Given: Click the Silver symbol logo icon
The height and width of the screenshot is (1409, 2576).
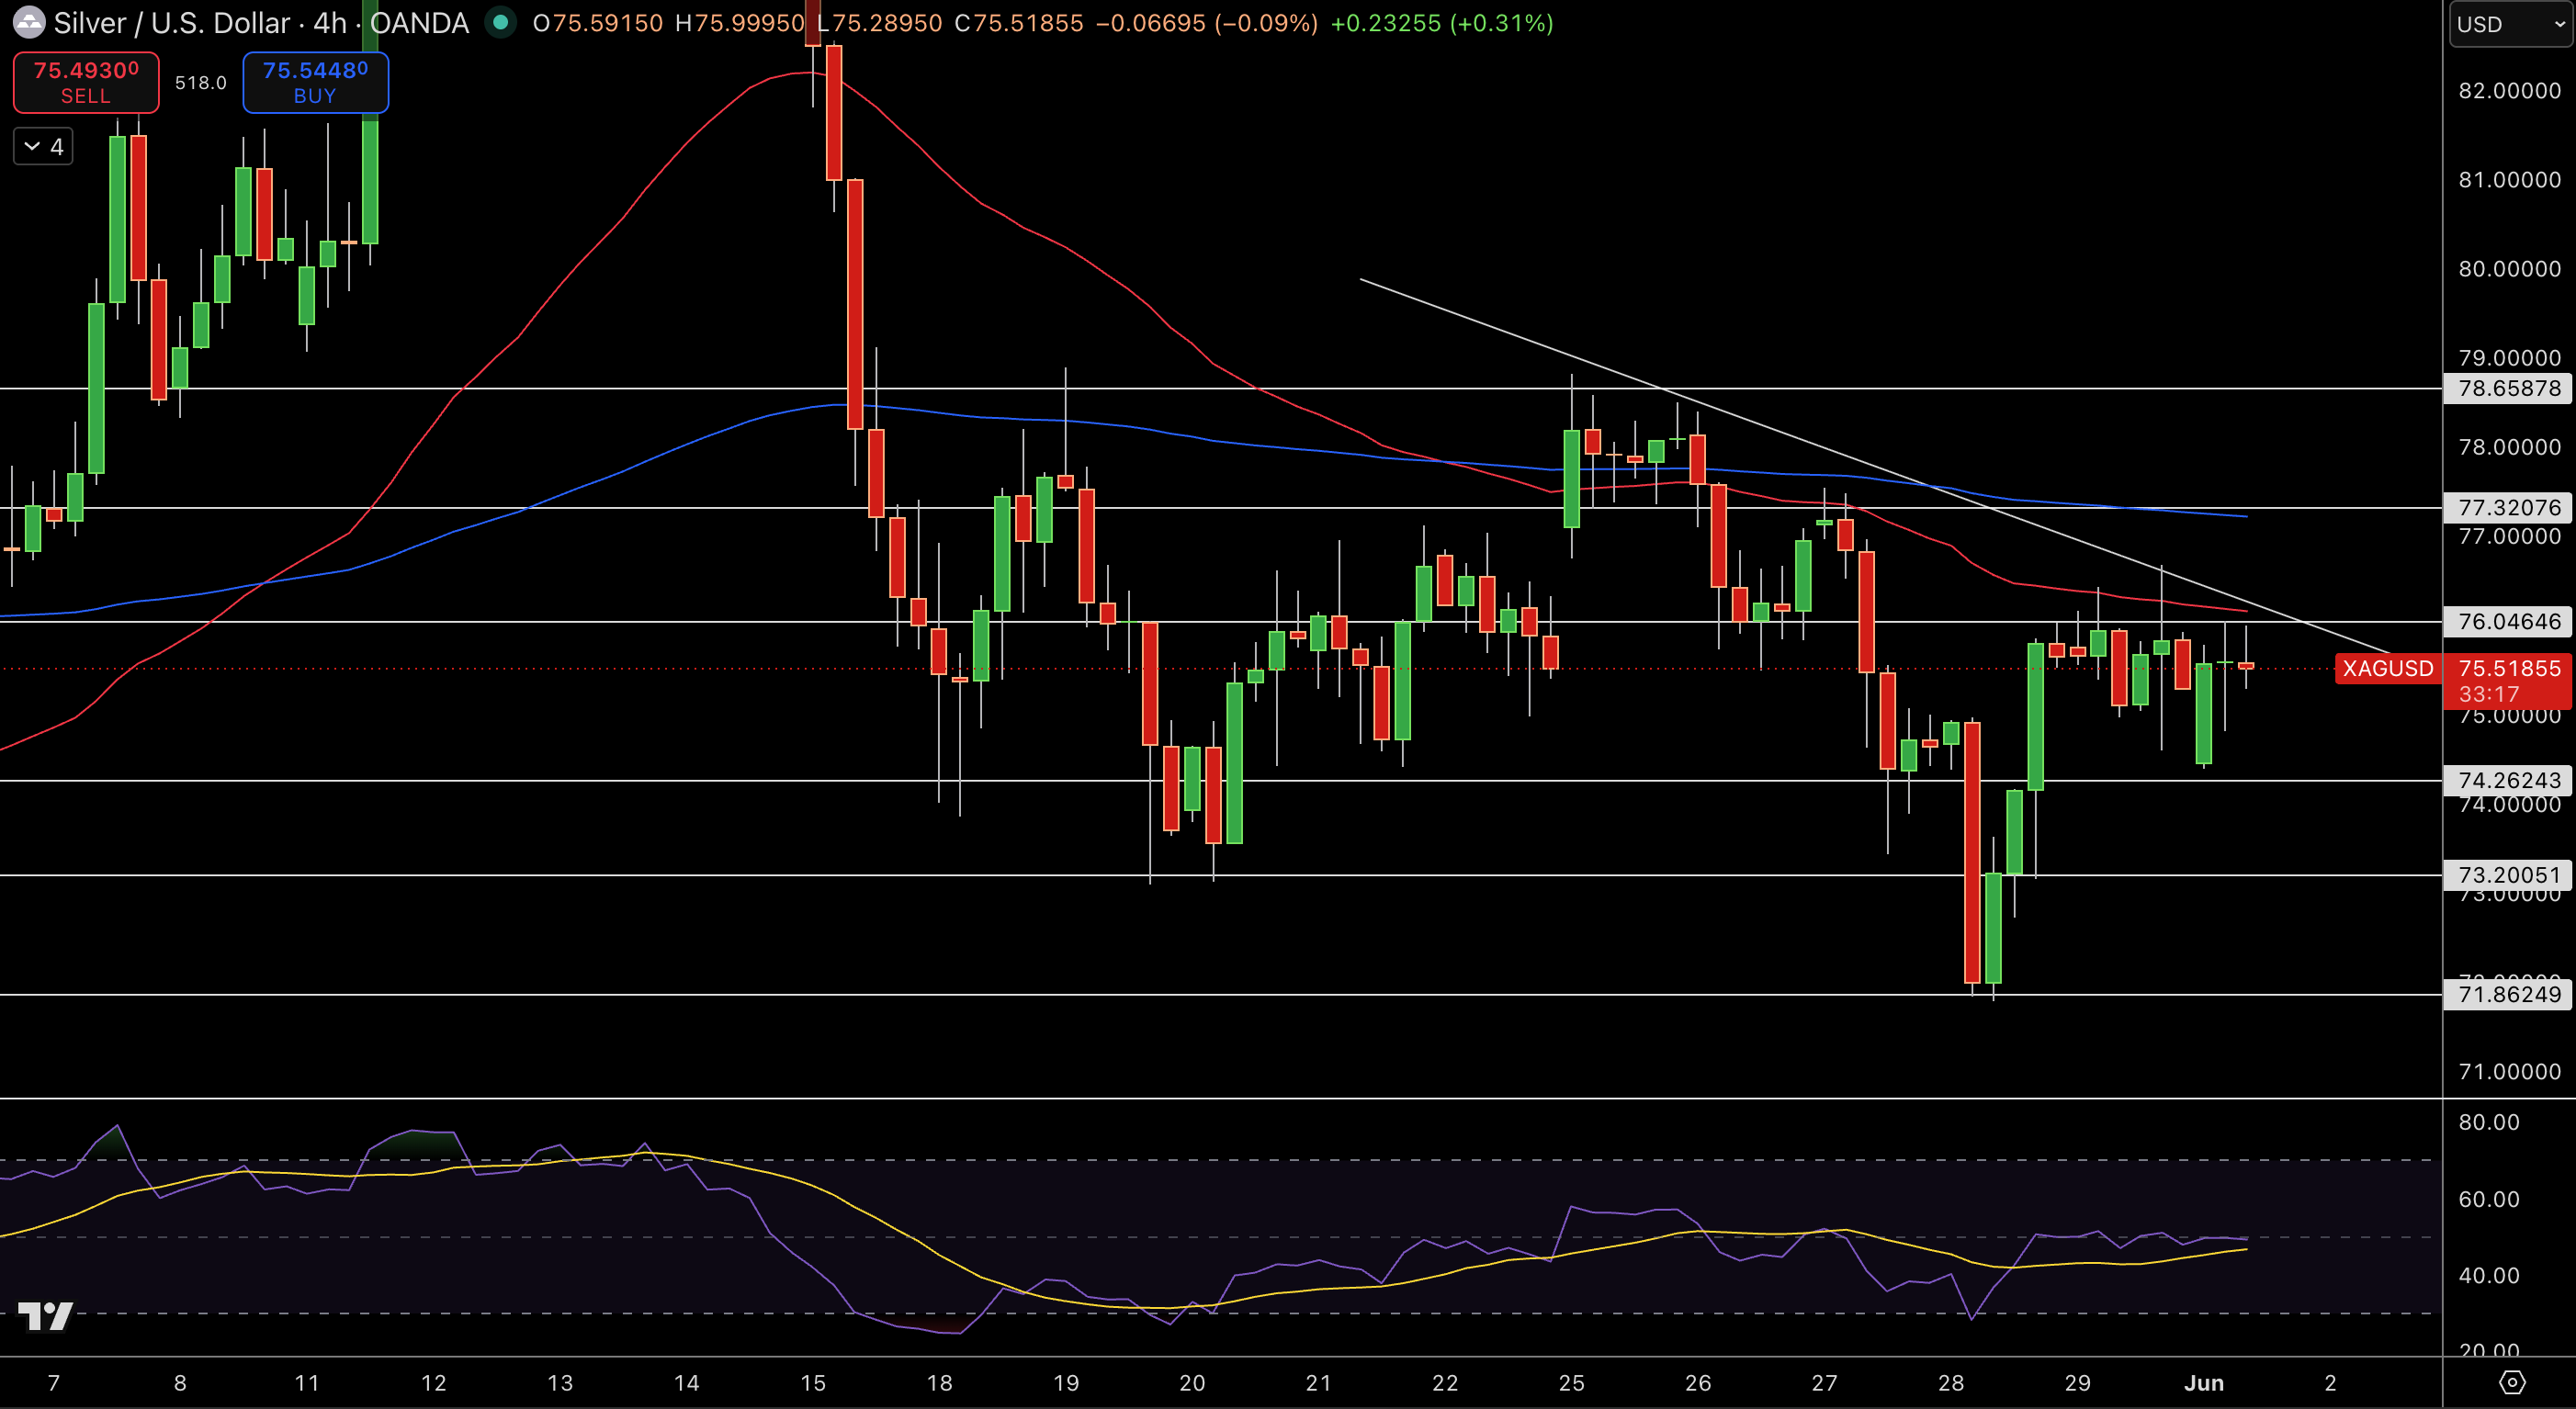Looking at the screenshot, I should click(28, 22).
